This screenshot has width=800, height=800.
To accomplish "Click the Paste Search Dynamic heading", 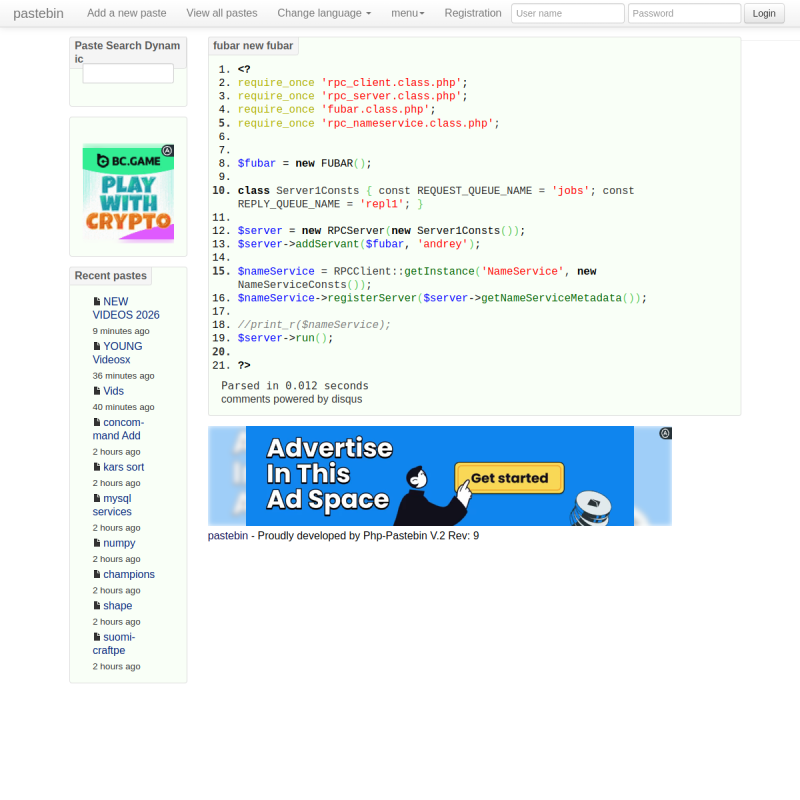I will pos(128,52).
